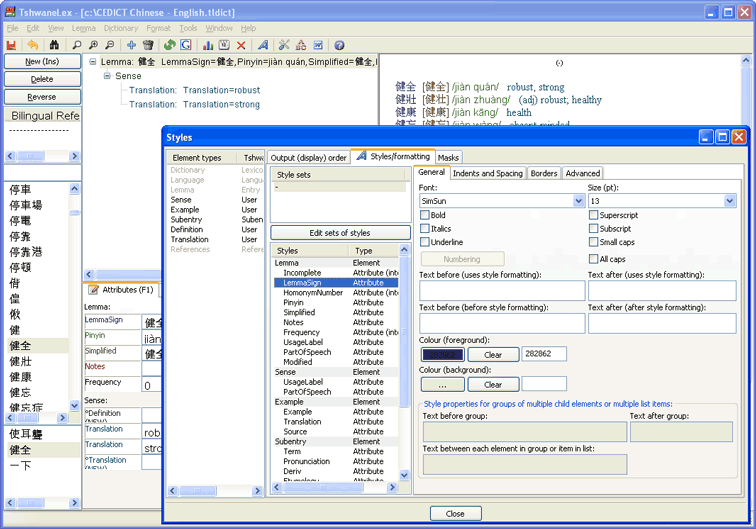The width and height of the screenshot is (756, 529).
Task: Select the Pinyin row in styles list
Action: pos(296,302)
